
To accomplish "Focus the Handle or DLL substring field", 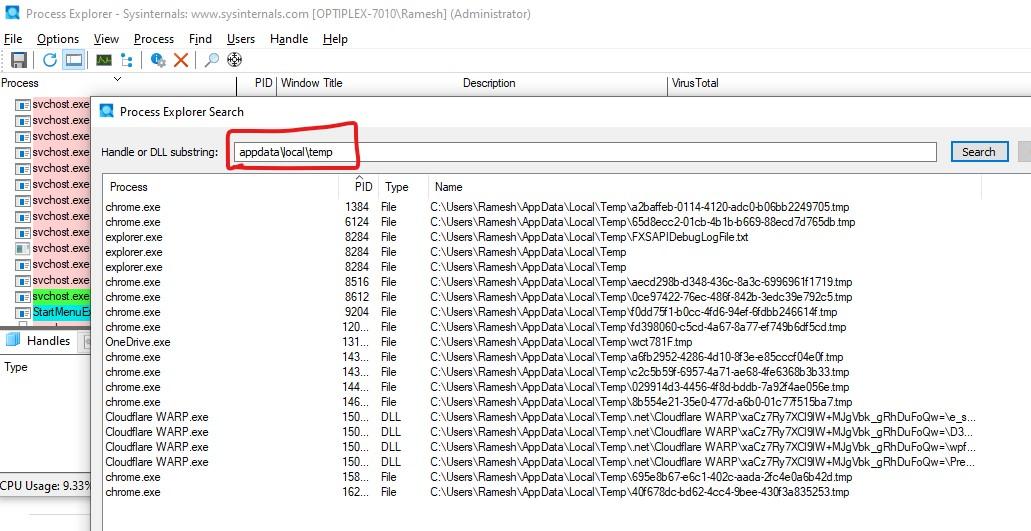I will point(584,152).
